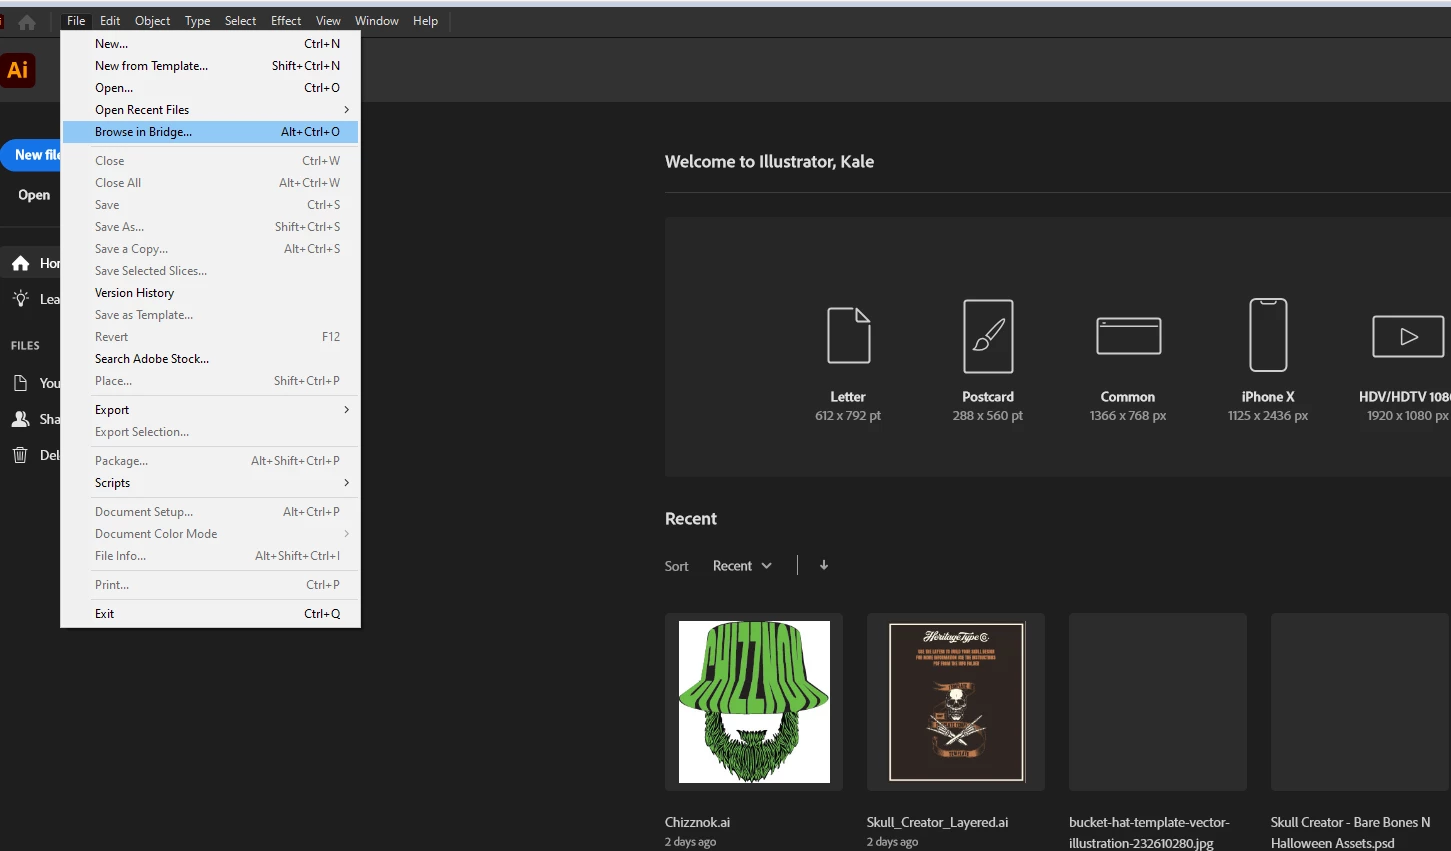The image size is (1451, 851).
Task: Choose the Letter preset icon
Action: tap(848, 335)
